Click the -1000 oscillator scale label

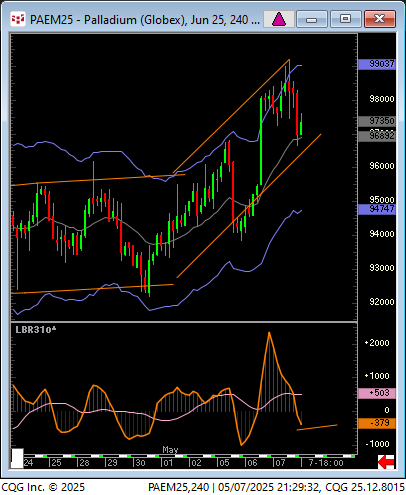pos(377,444)
